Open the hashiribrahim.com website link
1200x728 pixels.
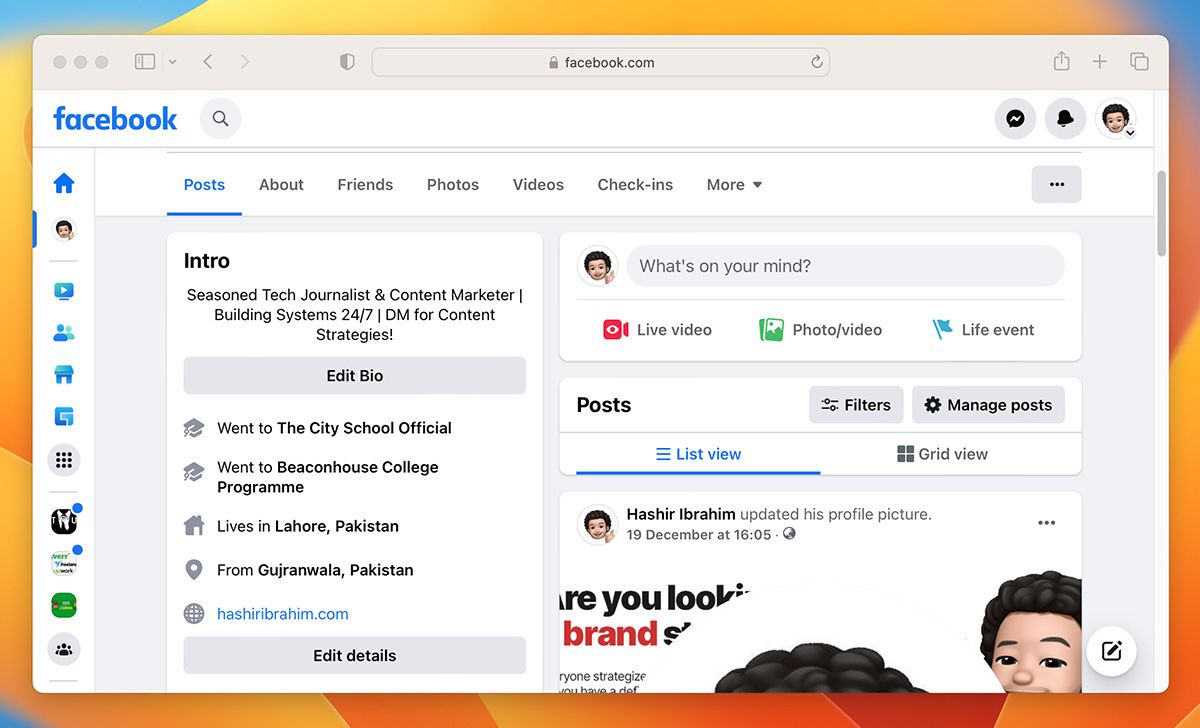283,614
